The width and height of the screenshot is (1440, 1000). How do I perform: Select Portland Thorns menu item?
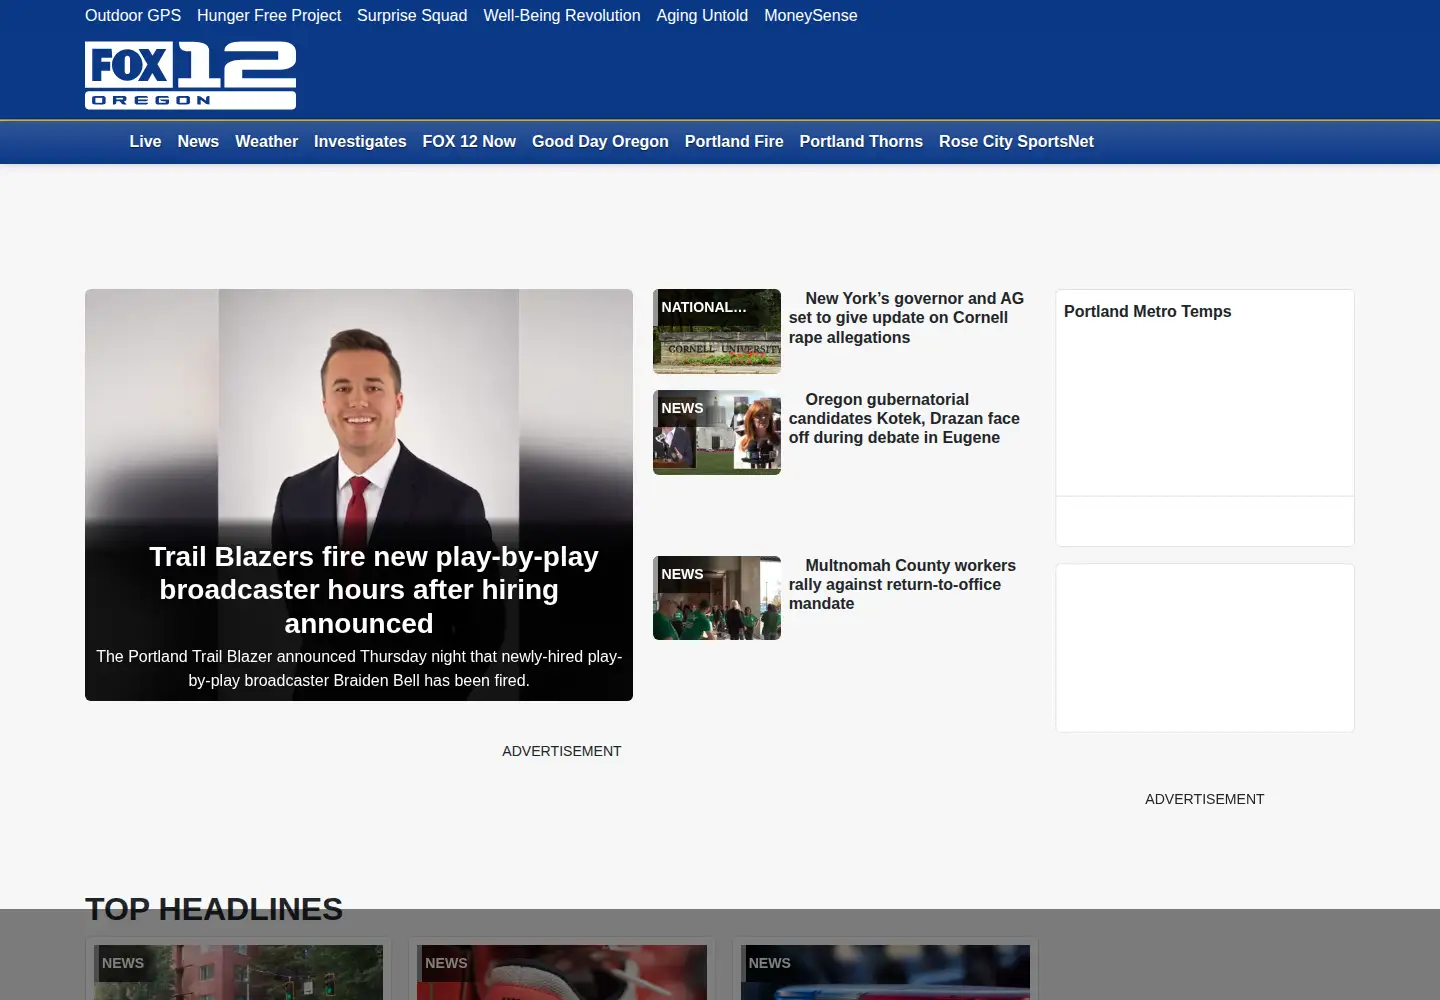[861, 142]
